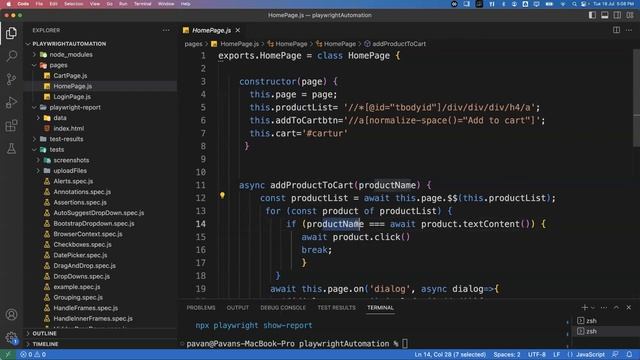
Task: Open the Extensions view
Action: point(11,126)
